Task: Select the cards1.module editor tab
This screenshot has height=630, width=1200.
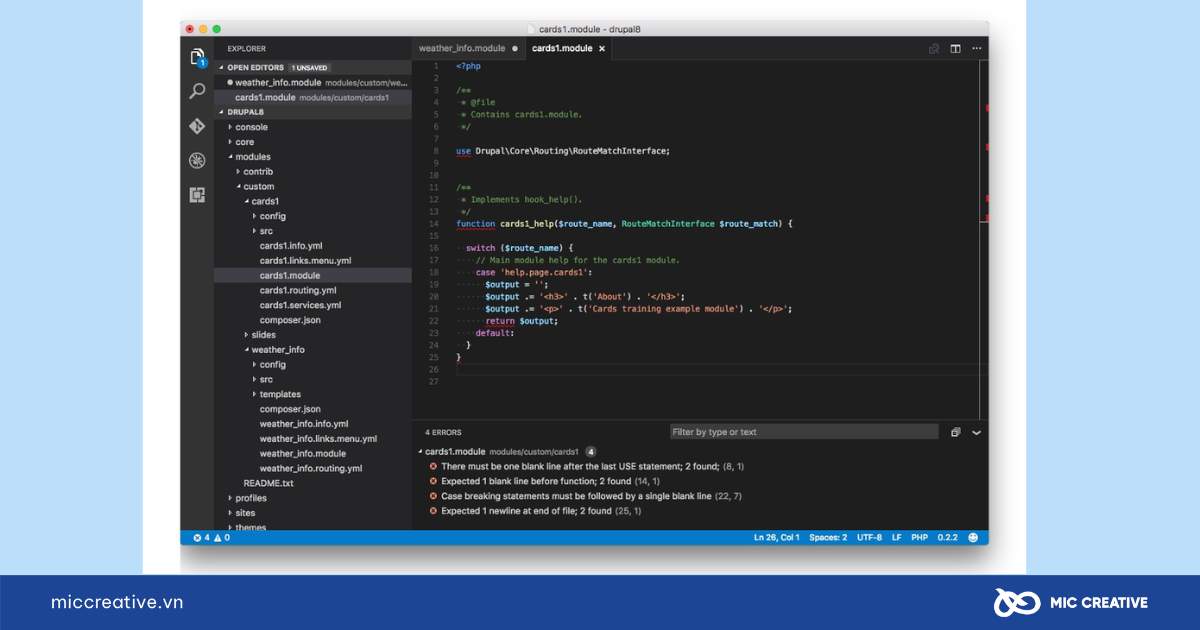Action: [x=562, y=48]
